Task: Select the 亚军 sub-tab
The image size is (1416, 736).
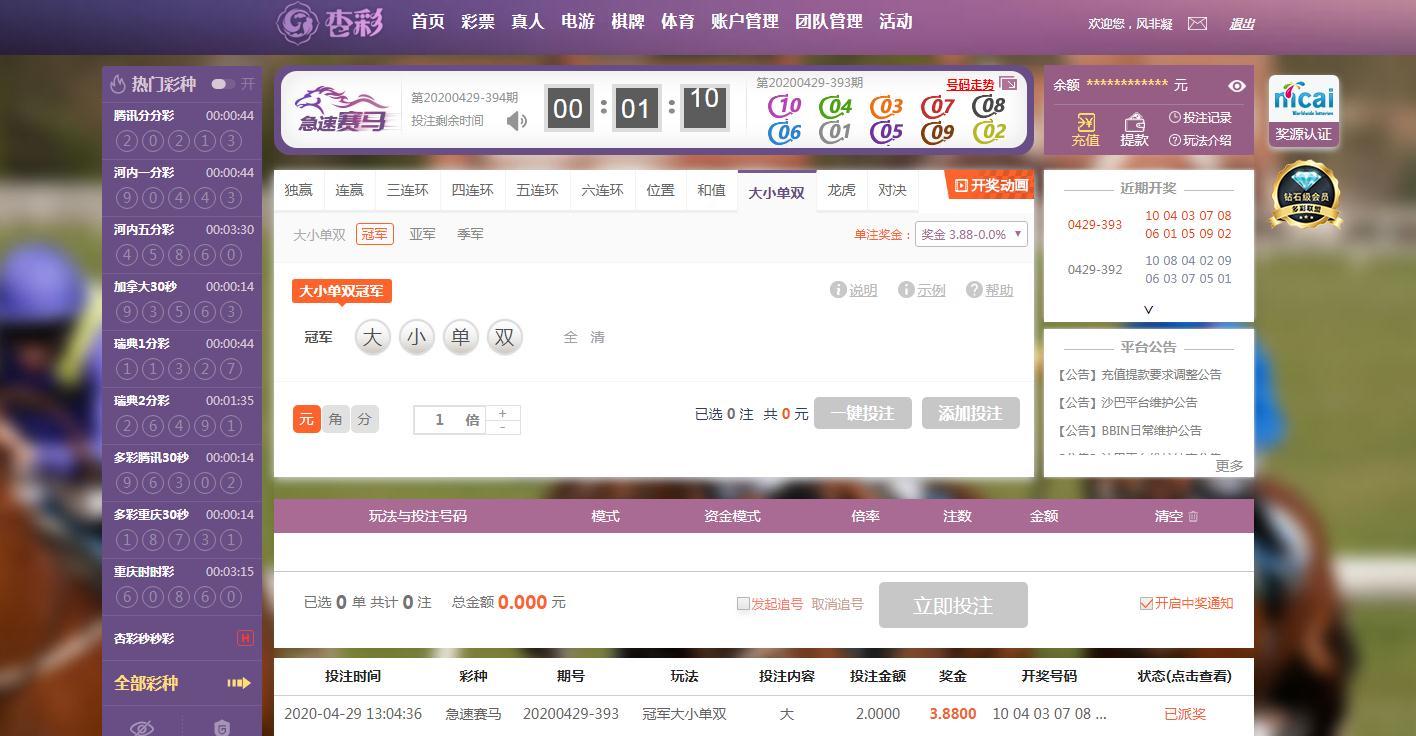Action: pos(422,234)
